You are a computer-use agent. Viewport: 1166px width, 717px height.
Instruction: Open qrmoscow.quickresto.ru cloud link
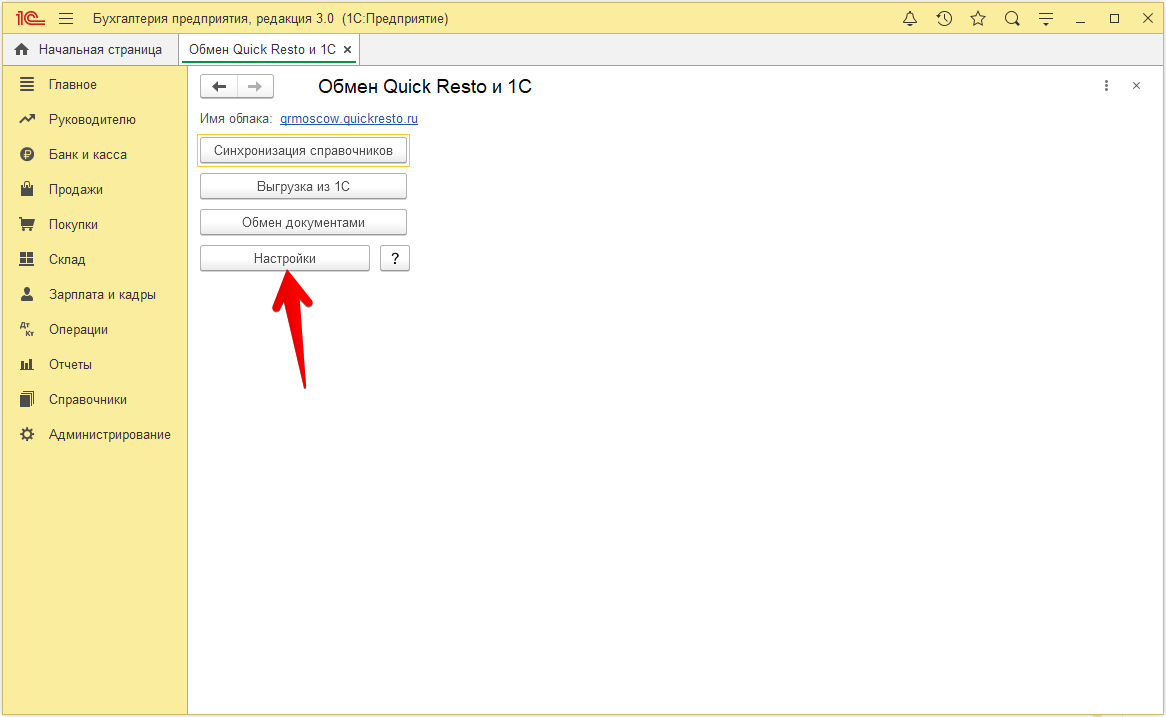point(349,119)
